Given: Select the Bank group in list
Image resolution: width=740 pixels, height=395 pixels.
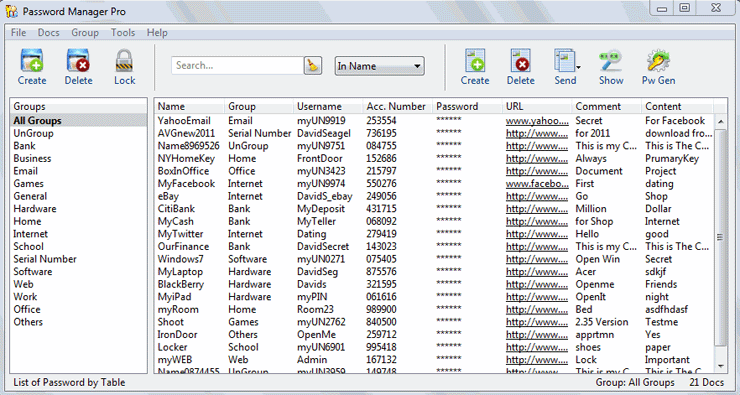Looking at the screenshot, I should click(25, 146).
